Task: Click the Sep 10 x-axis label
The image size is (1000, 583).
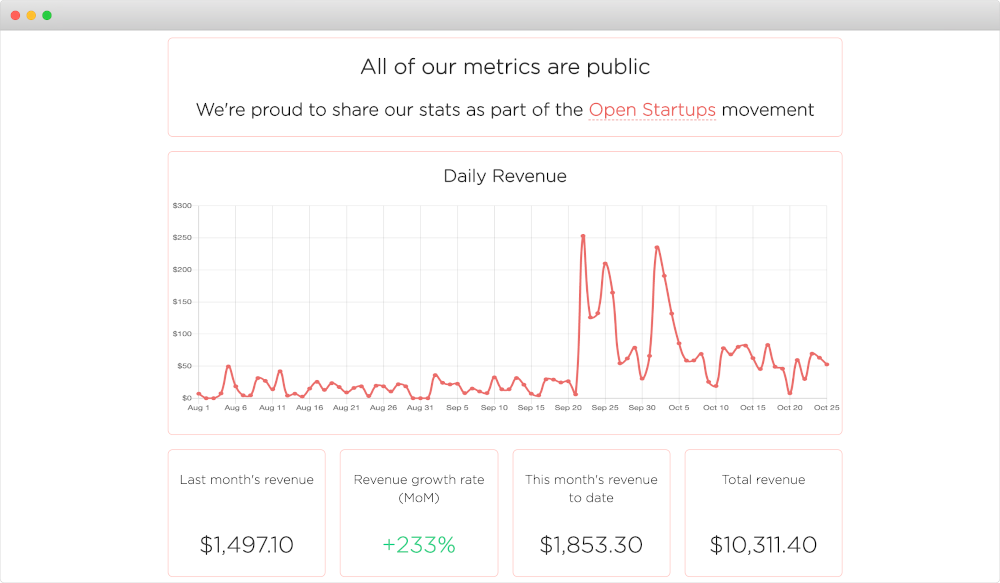Action: (x=494, y=408)
